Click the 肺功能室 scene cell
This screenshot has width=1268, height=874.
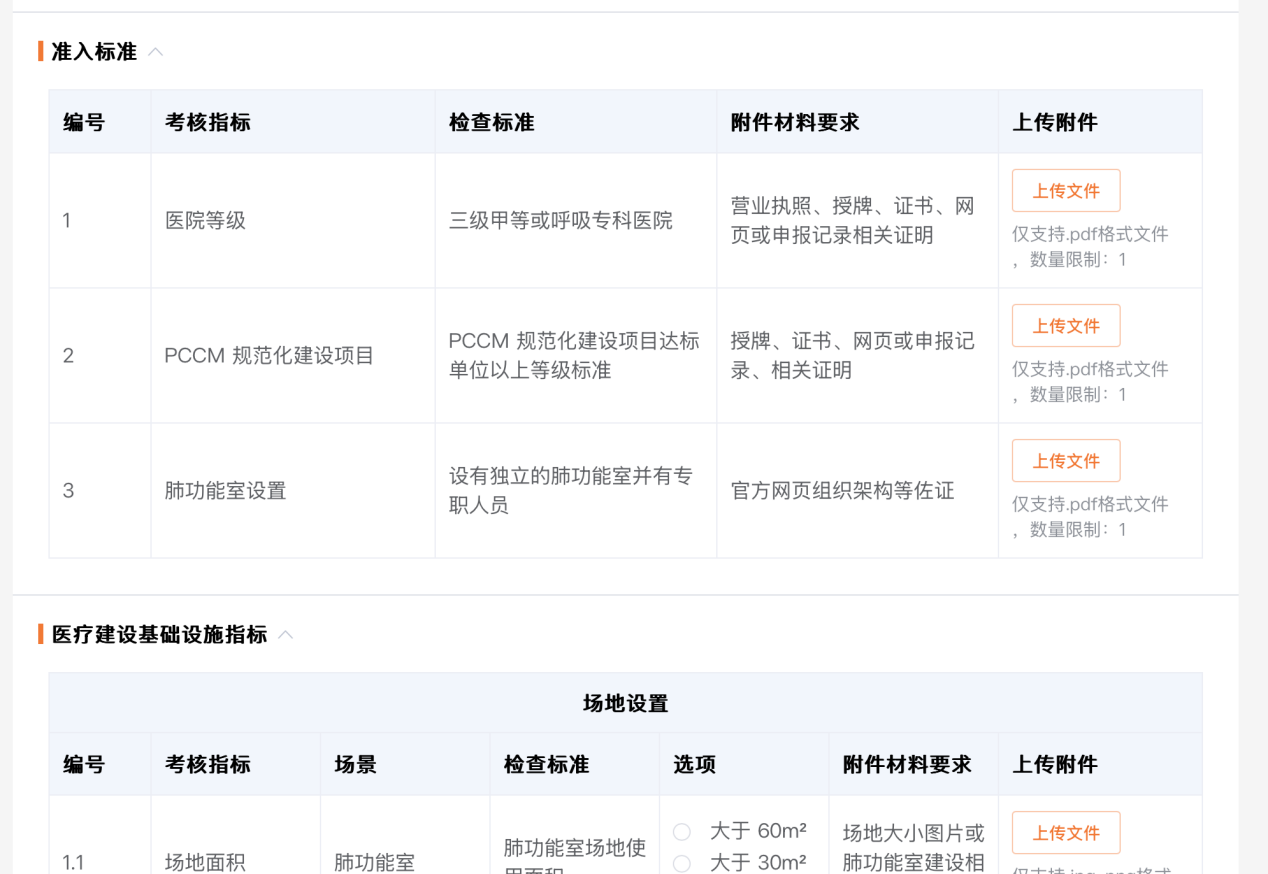point(374,862)
